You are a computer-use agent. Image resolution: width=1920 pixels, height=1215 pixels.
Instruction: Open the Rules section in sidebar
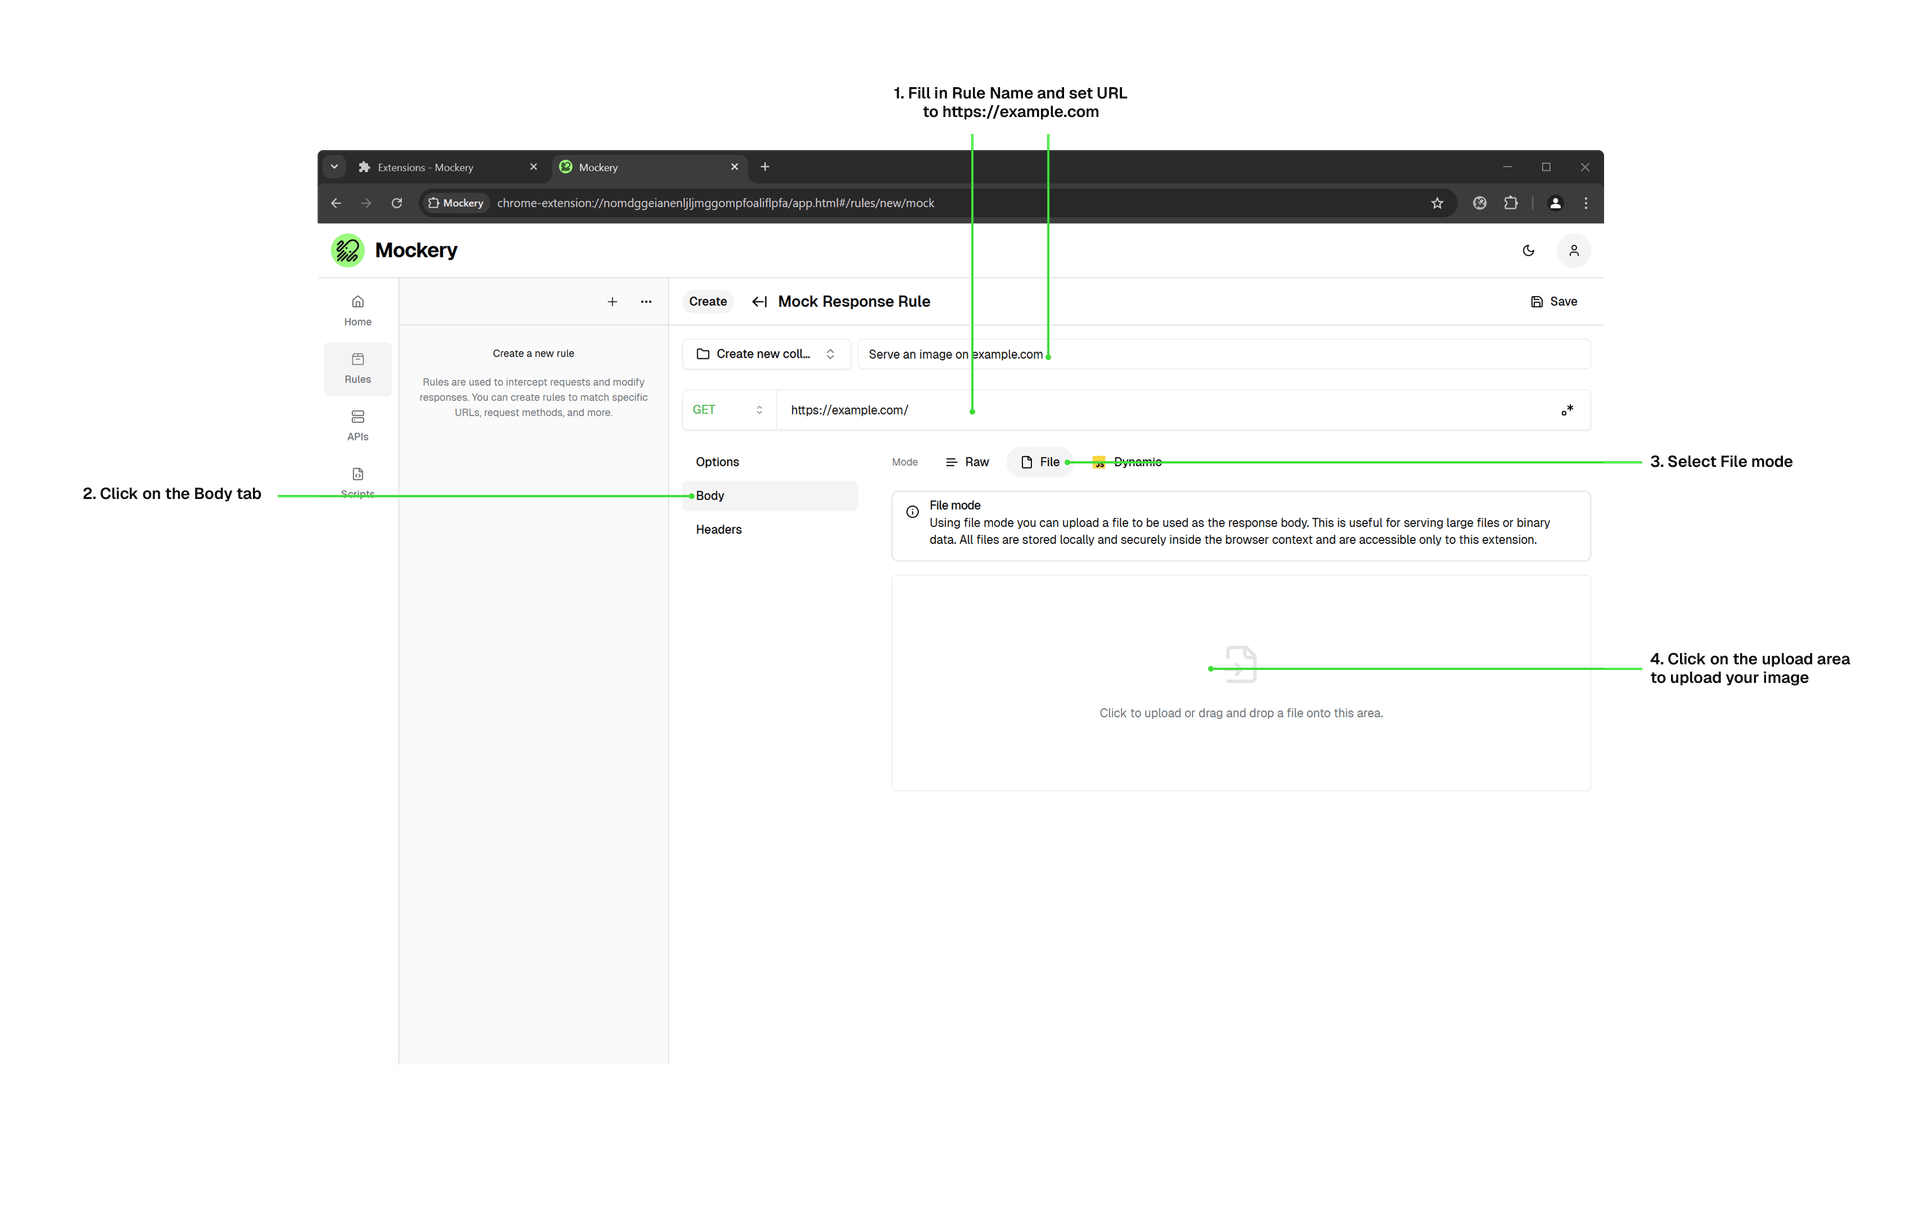[357, 368]
